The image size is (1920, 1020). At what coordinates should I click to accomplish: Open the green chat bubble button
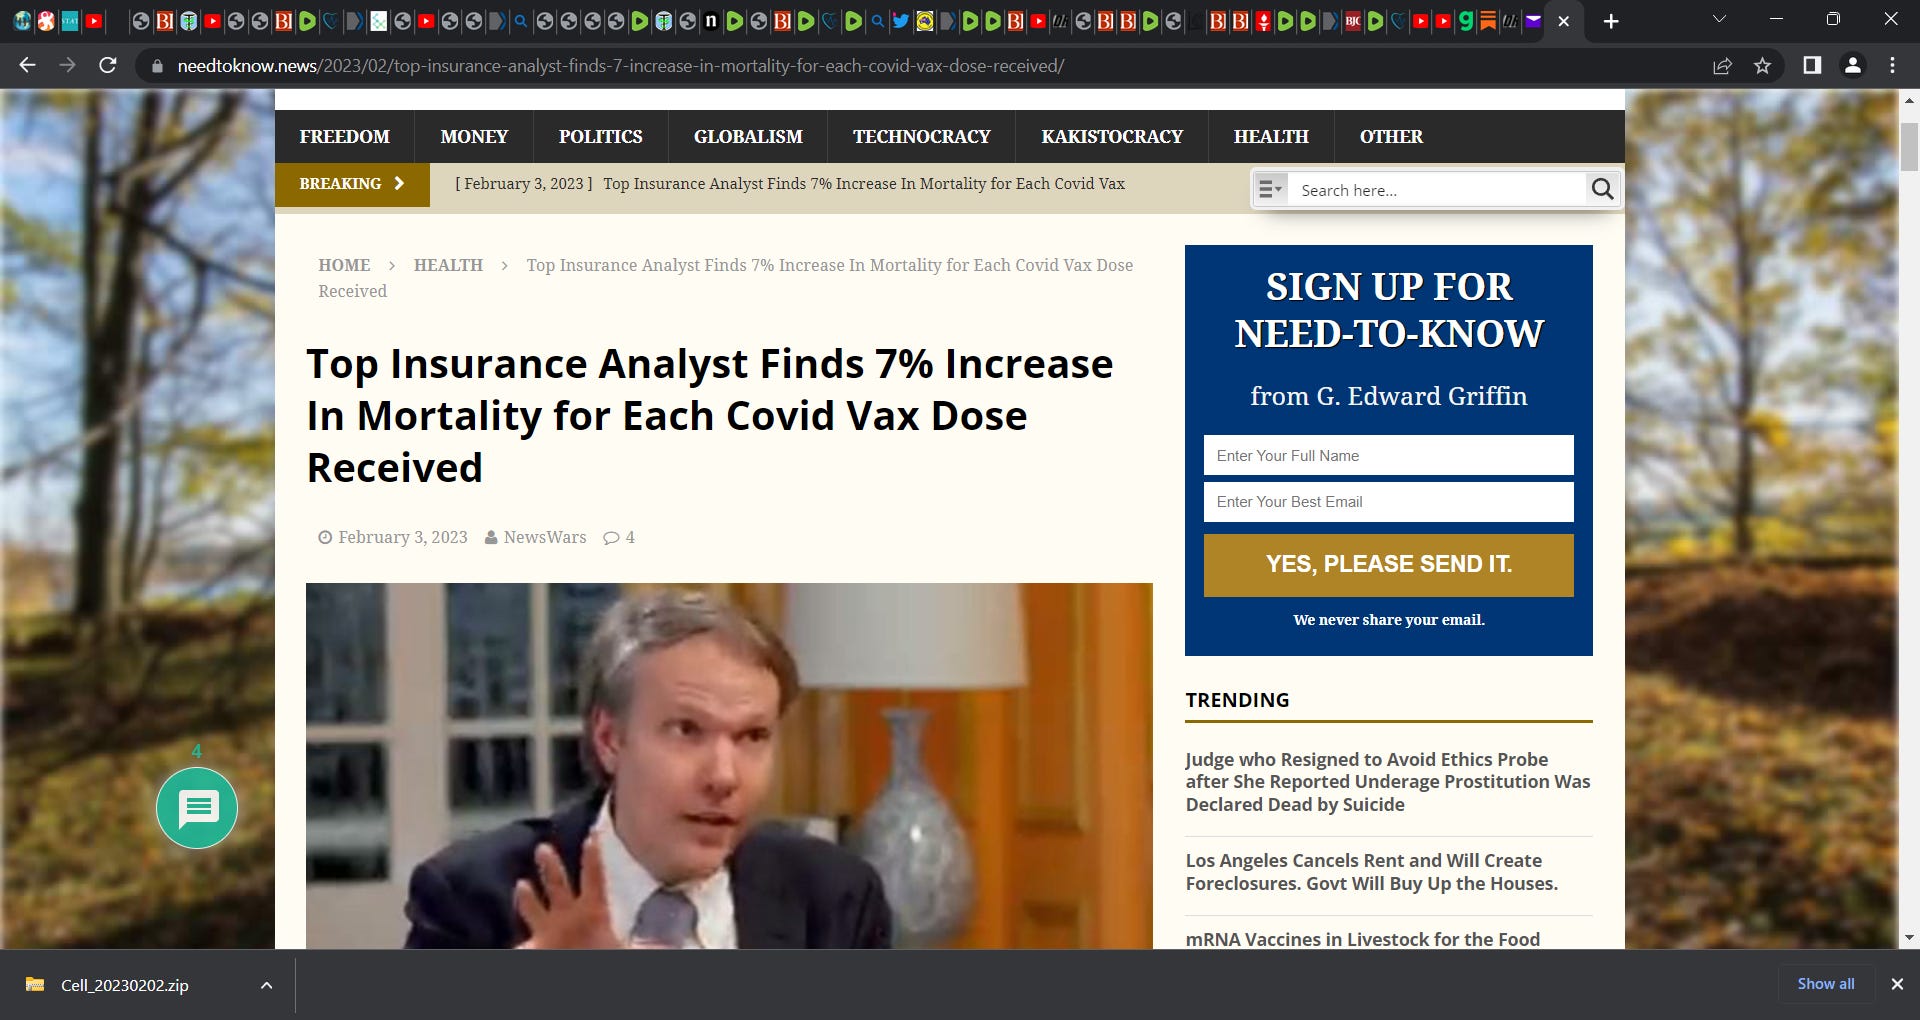pos(197,808)
